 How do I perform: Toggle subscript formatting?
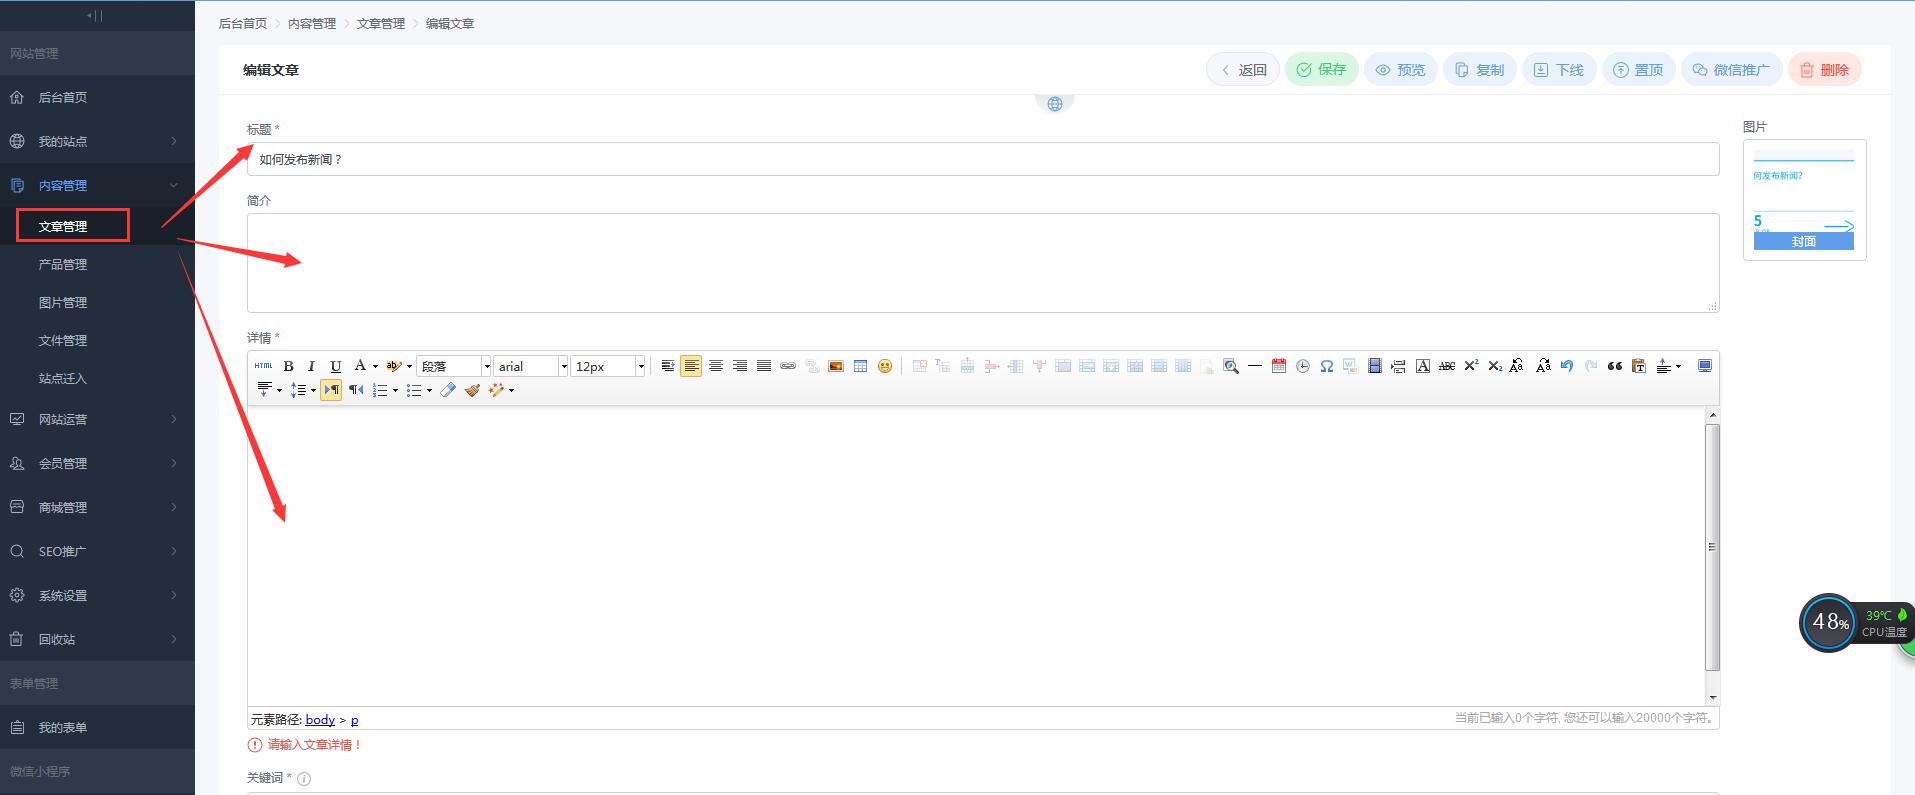(x=1495, y=366)
